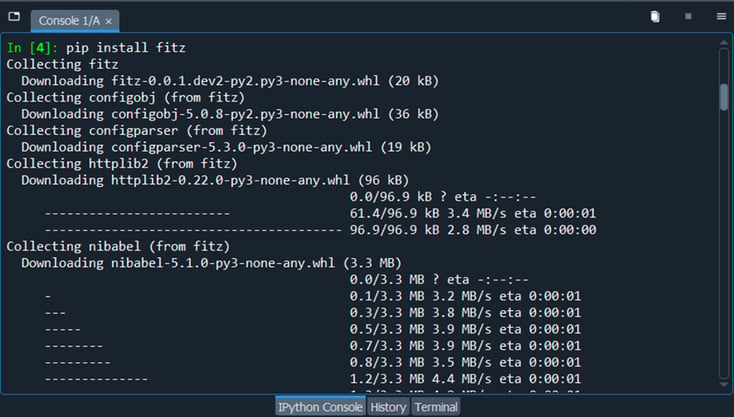Click the browse tabs icon left of Console 1/A
Viewport: 734px width, 417px height.
click(x=14, y=16)
